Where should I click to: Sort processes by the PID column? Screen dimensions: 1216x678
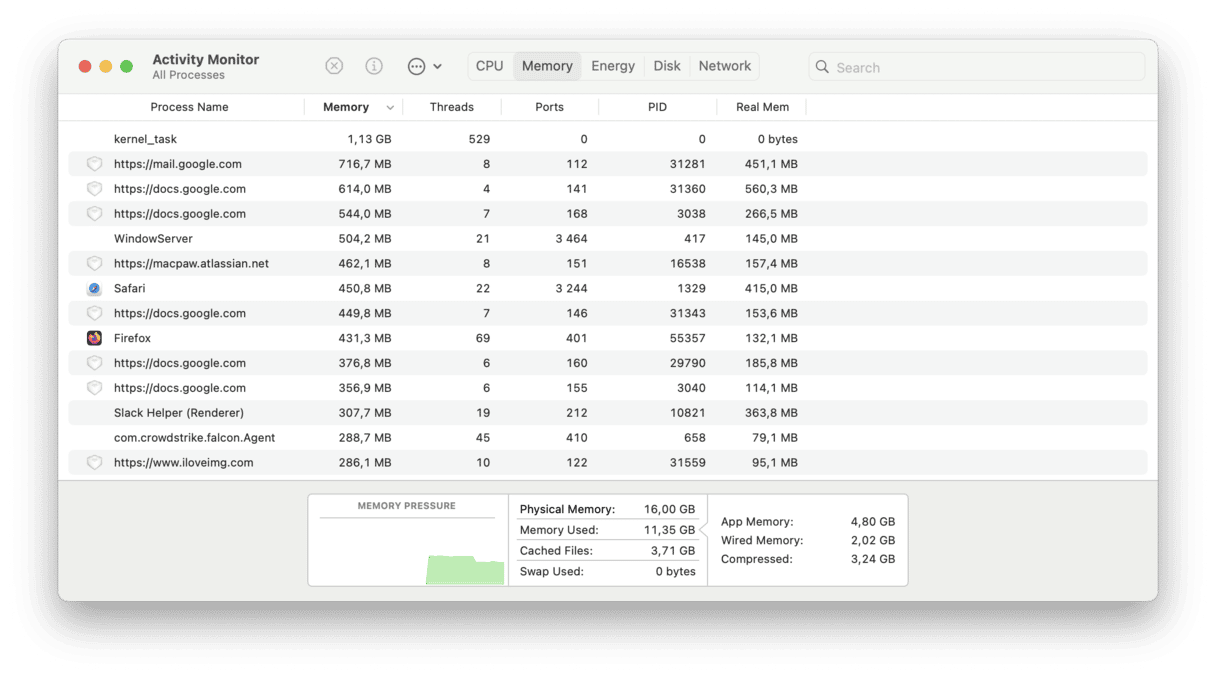click(657, 106)
